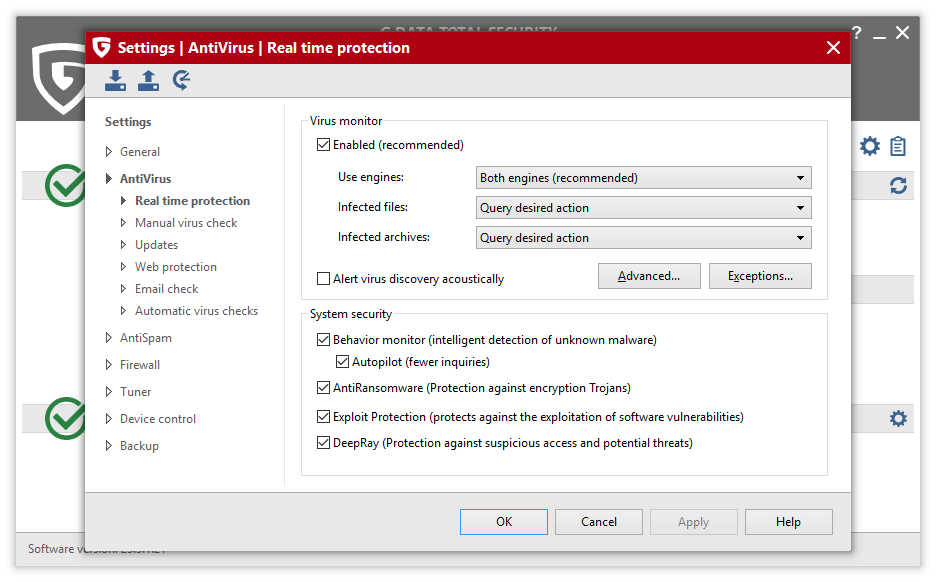The width and height of the screenshot is (936, 582).
Task: Uncheck the AntiRansomware protection option
Action: click(x=323, y=388)
